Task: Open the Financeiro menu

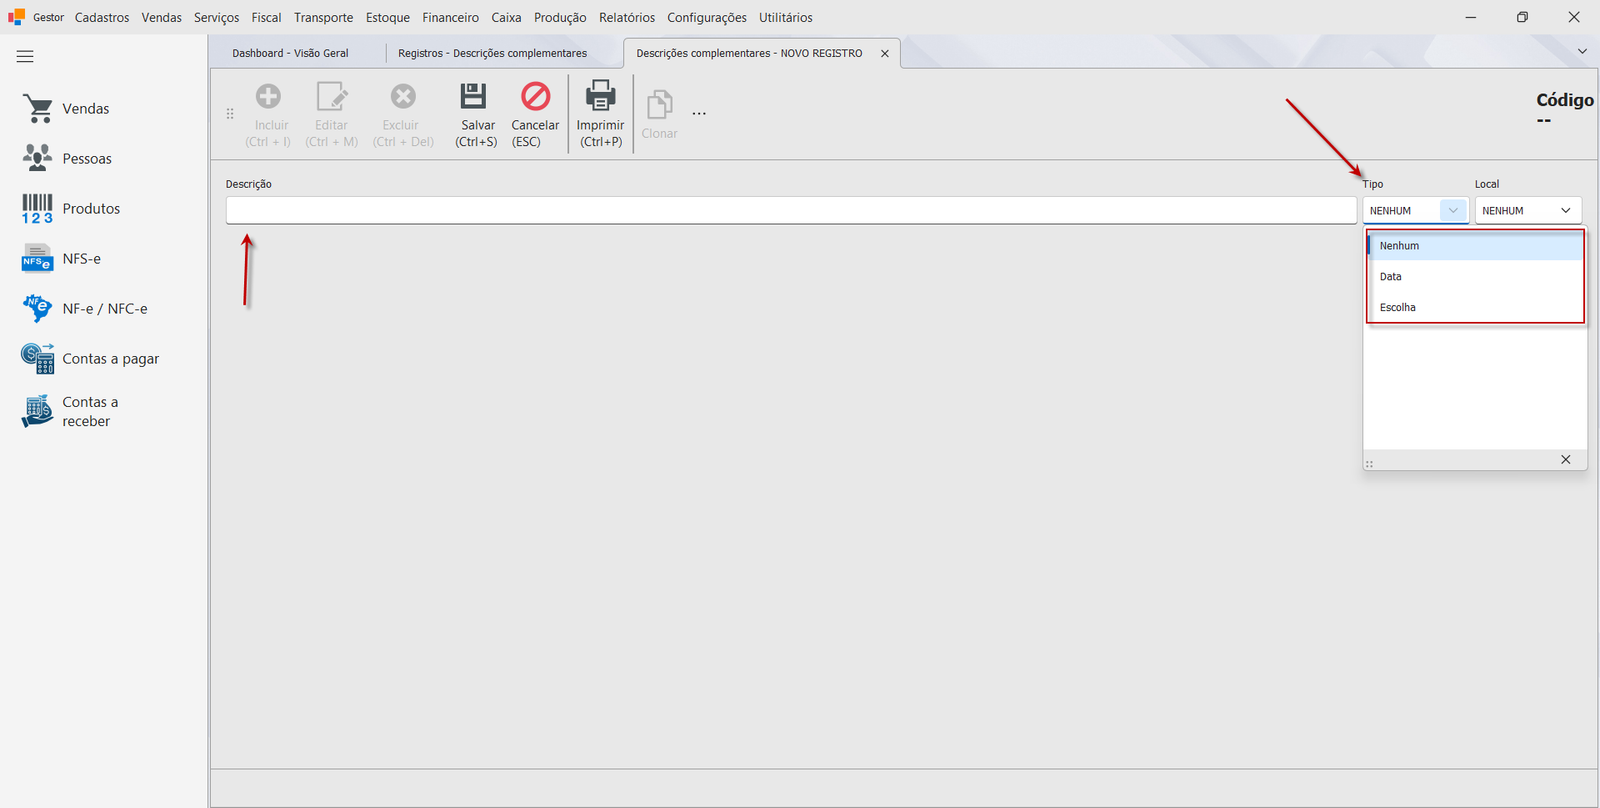Action: click(x=450, y=17)
